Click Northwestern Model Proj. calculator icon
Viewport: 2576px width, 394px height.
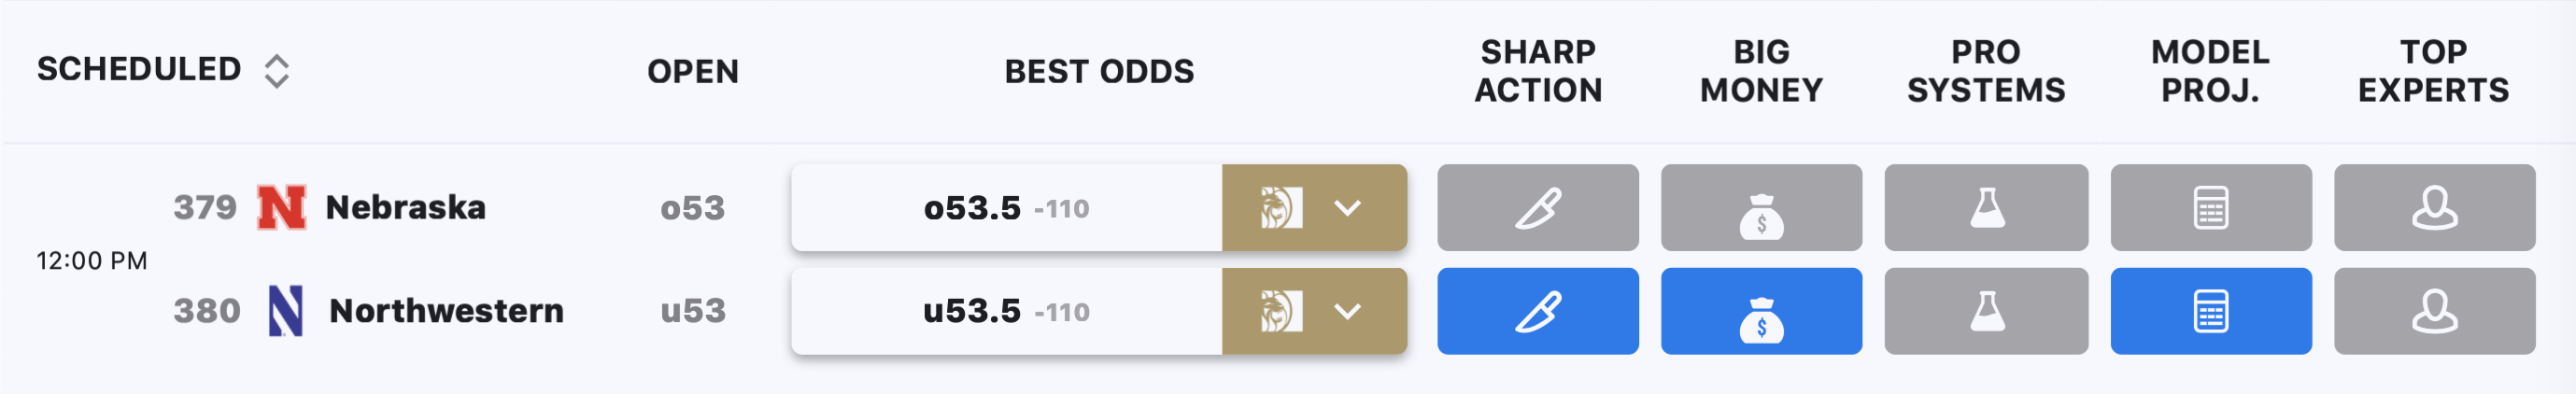[2211, 311]
